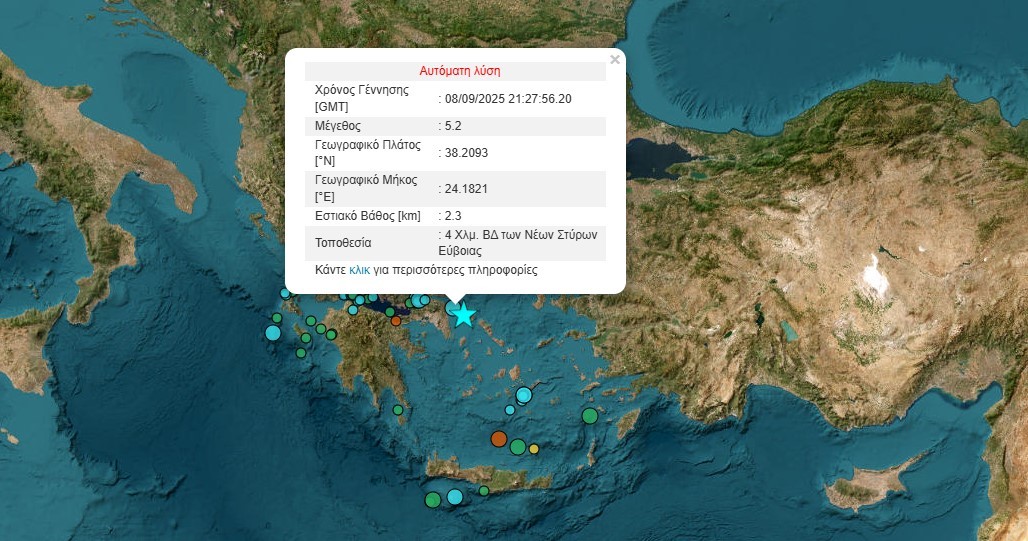
Task: Select the easternmost green marker near Turkey's coast
Action: tap(590, 416)
